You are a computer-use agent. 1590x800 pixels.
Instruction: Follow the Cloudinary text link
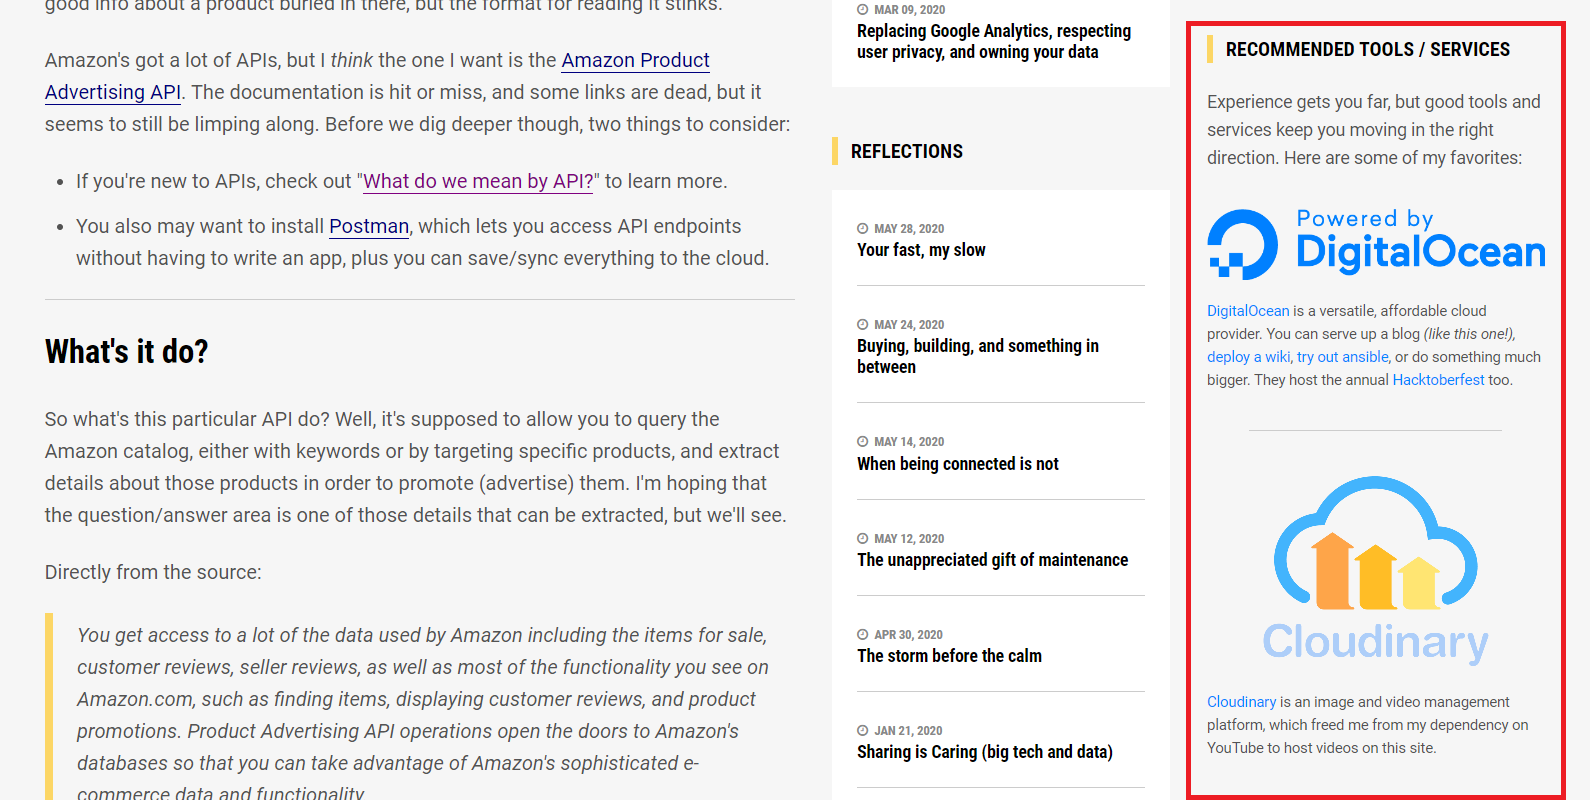tap(1241, 702)
